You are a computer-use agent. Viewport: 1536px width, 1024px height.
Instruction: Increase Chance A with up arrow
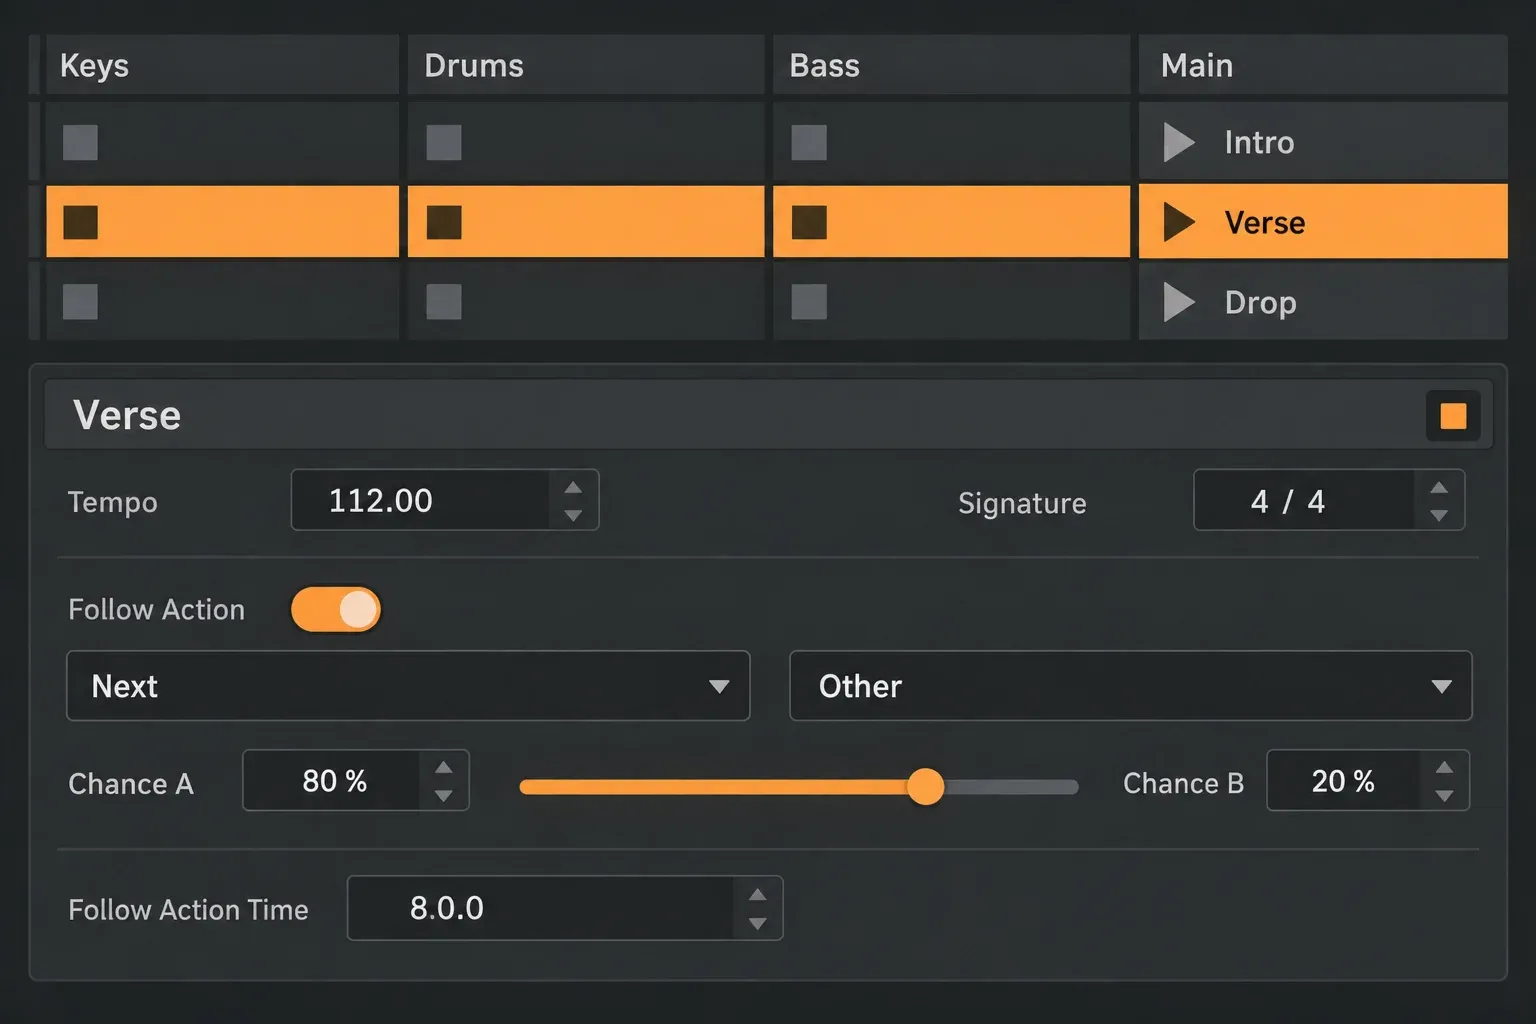(444, 767)
